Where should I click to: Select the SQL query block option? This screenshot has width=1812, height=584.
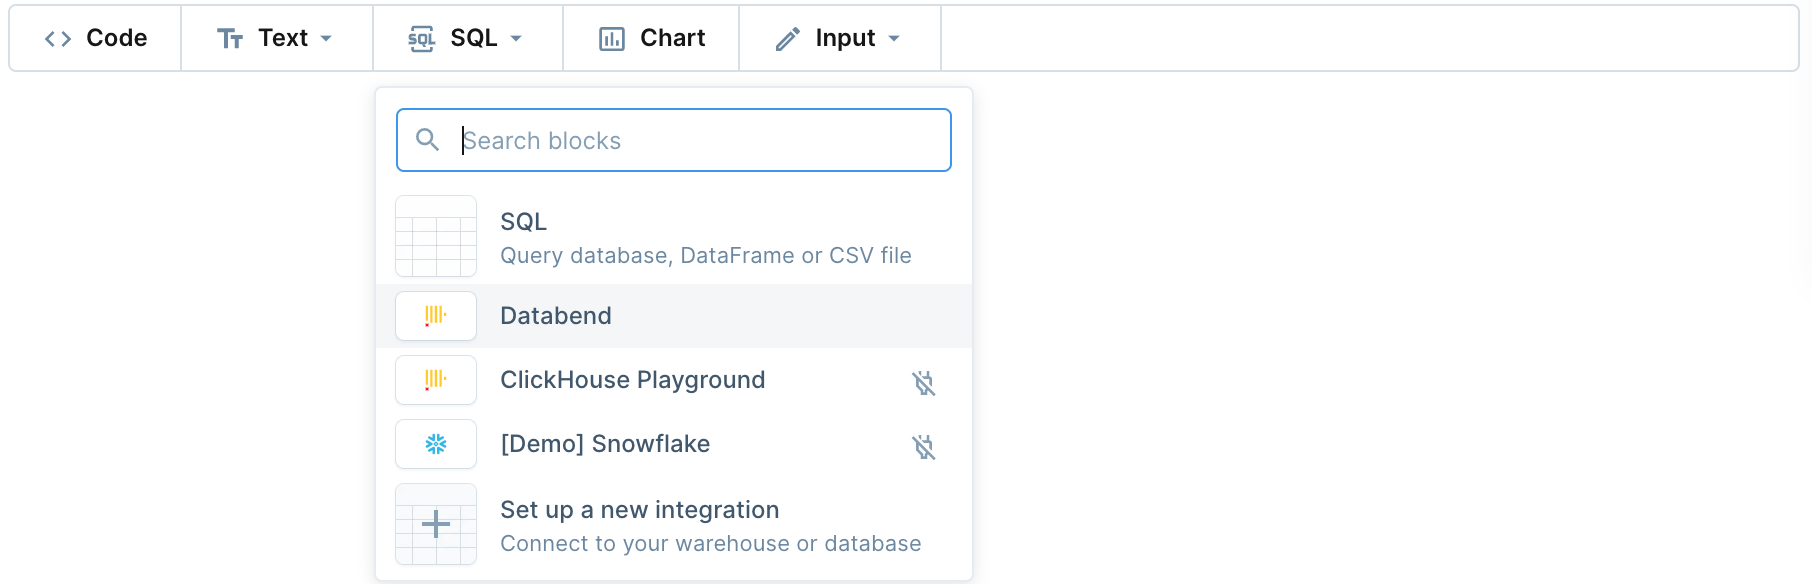[x=674, y=236]
